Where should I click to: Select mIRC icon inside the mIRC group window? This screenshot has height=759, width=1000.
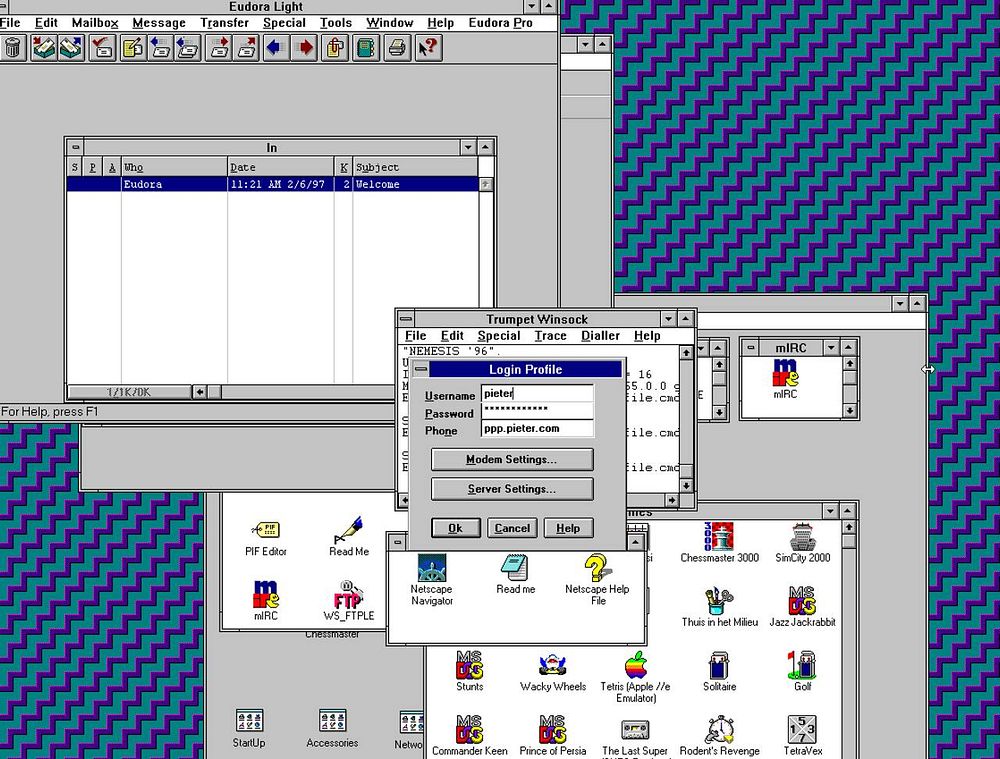[x=785, y=380]
